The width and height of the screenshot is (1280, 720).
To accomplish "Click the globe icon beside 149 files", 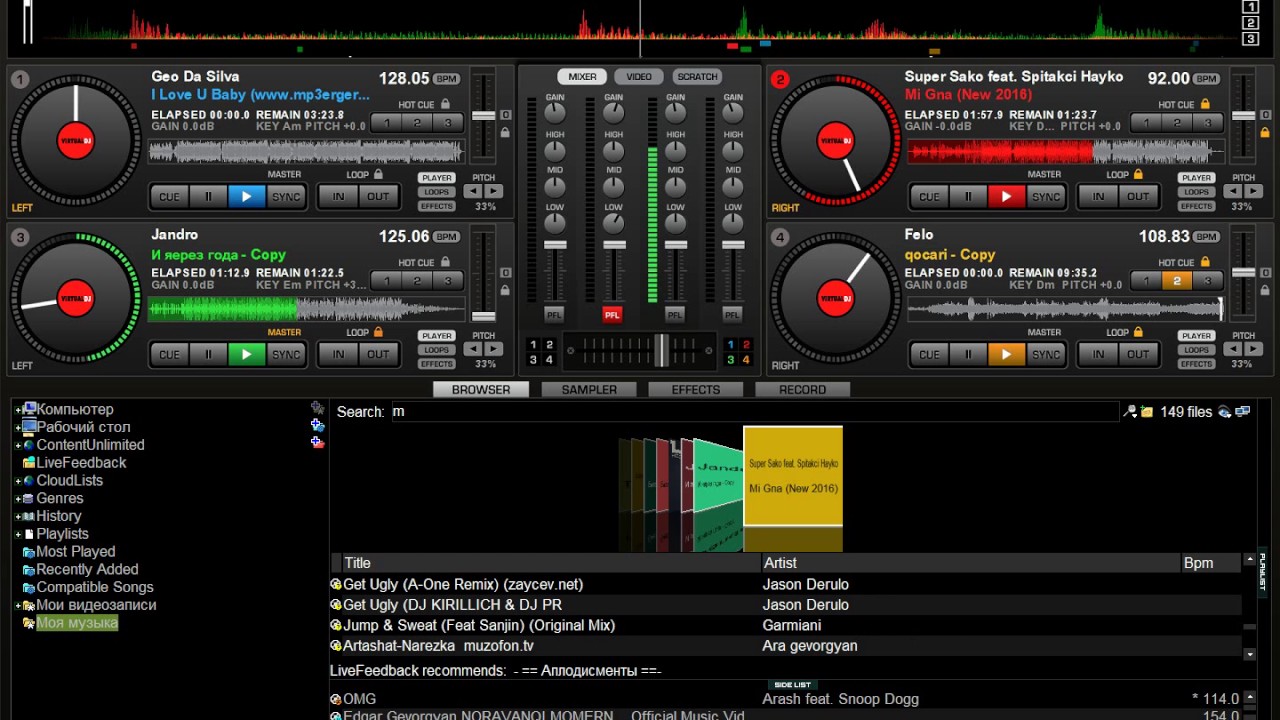I will (x=1224, y=412).
